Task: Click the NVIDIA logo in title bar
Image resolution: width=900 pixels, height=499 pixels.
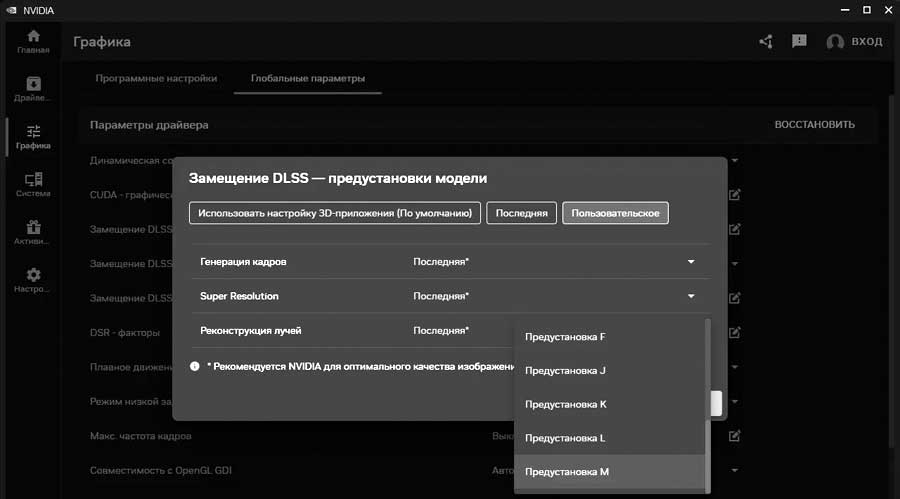Action: coord(10,10)
